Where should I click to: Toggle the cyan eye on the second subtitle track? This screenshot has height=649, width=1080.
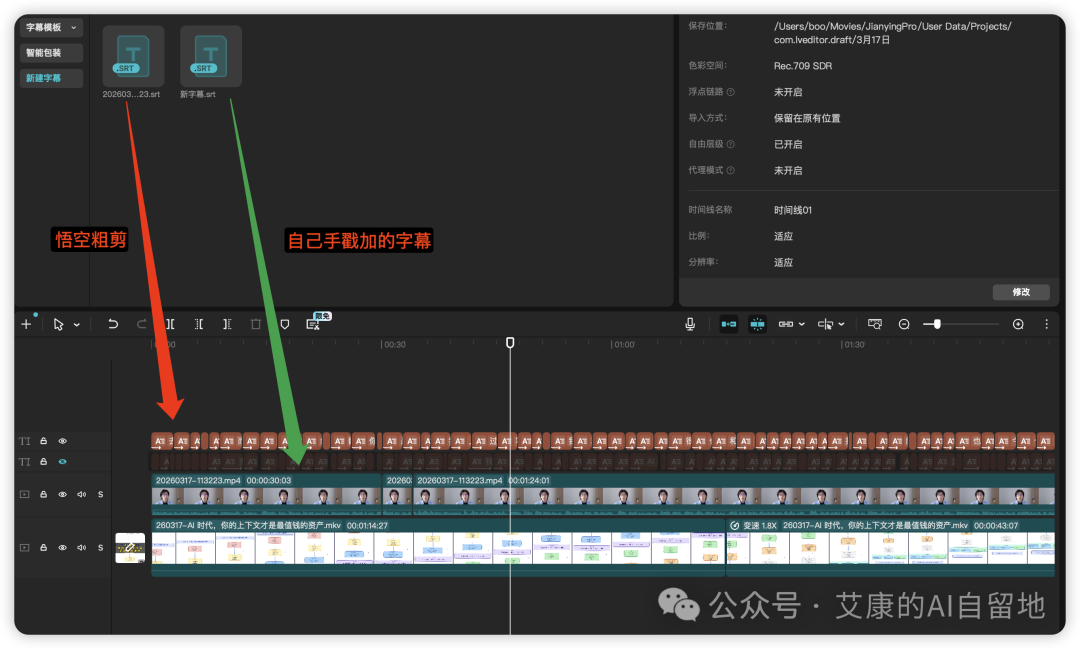pos(63,462)
